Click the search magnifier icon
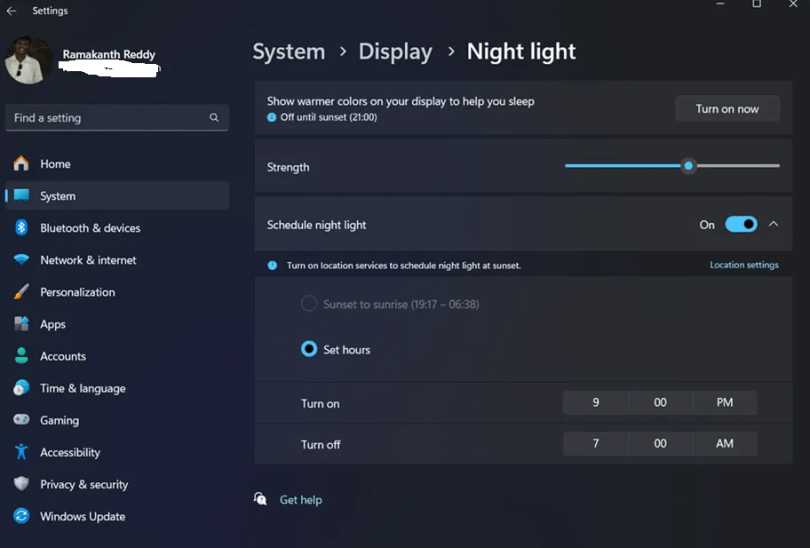This screenshot has width=810, height=548. pyautogui.click(x=214, y=118)
